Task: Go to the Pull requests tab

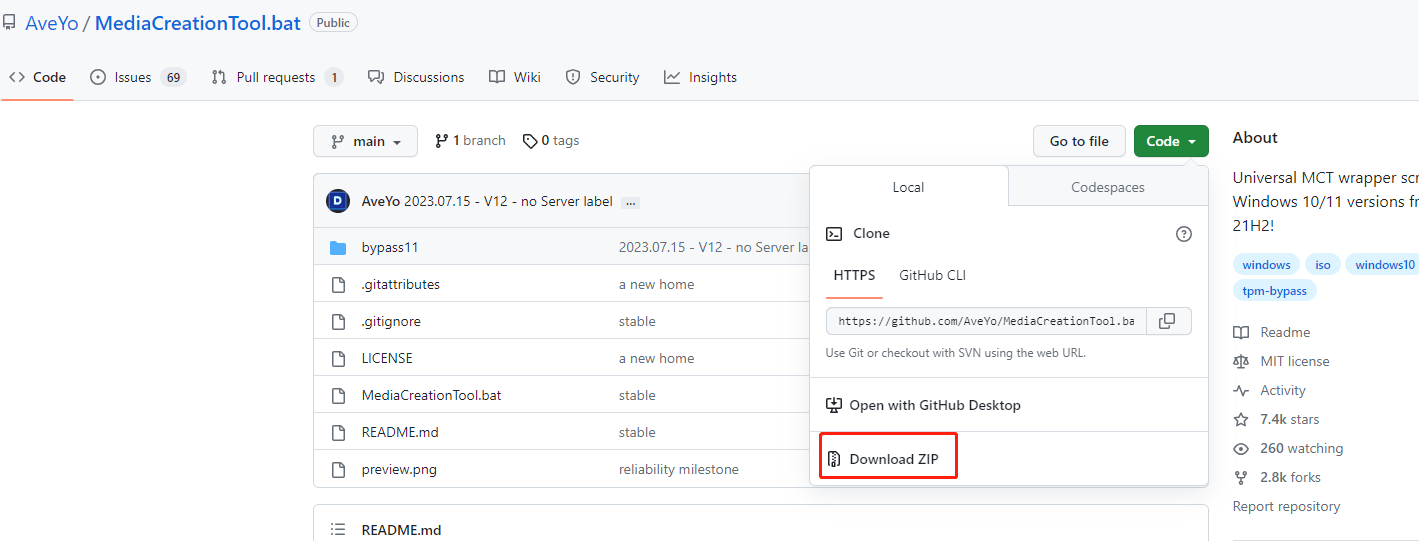Action: point(276,77)
